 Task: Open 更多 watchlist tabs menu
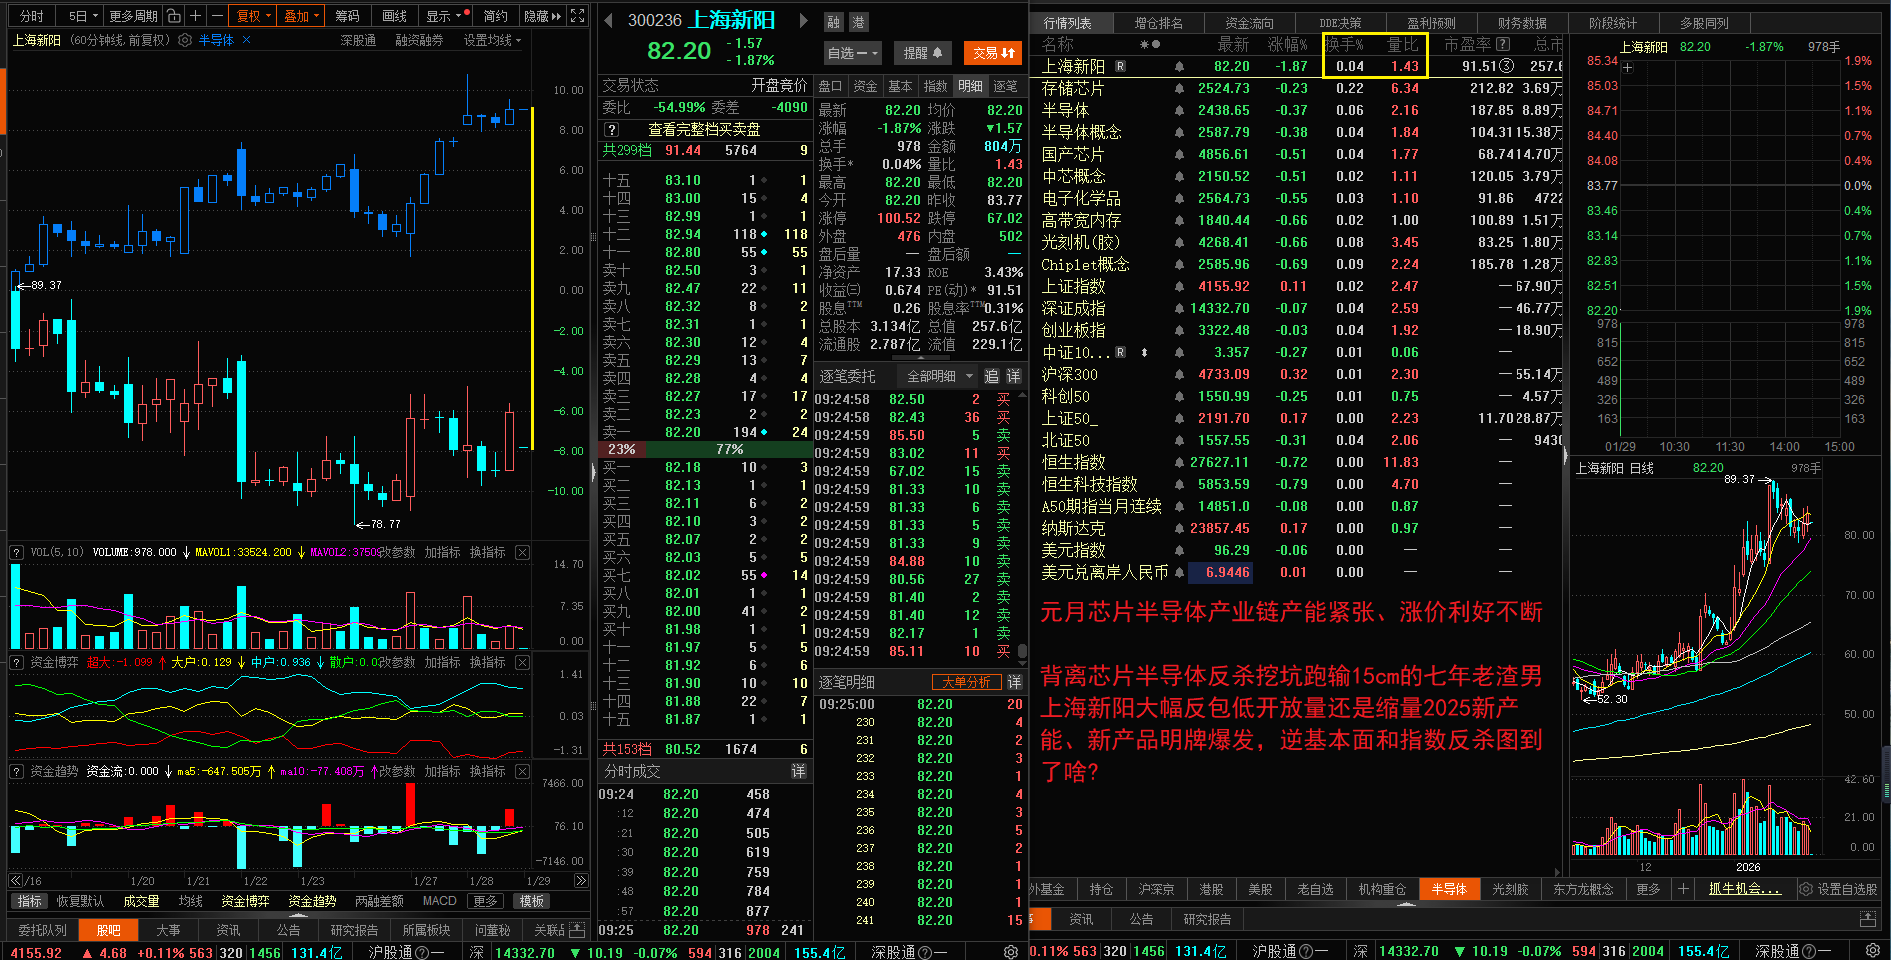1648,889
